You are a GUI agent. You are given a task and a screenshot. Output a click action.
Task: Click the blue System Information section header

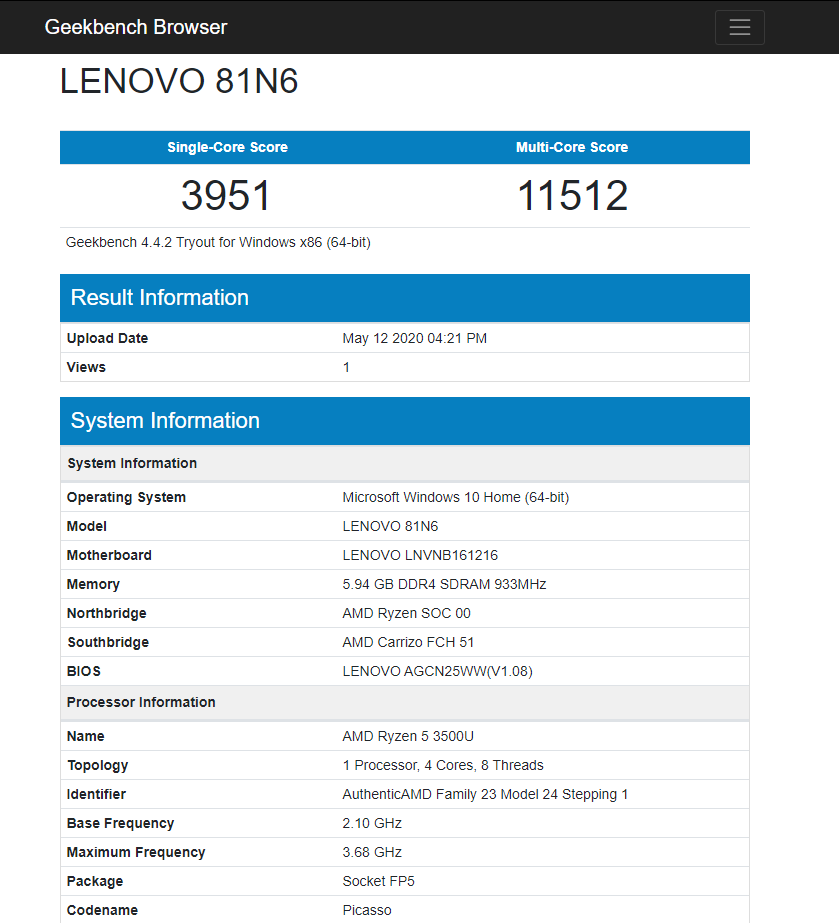(404, 421)
